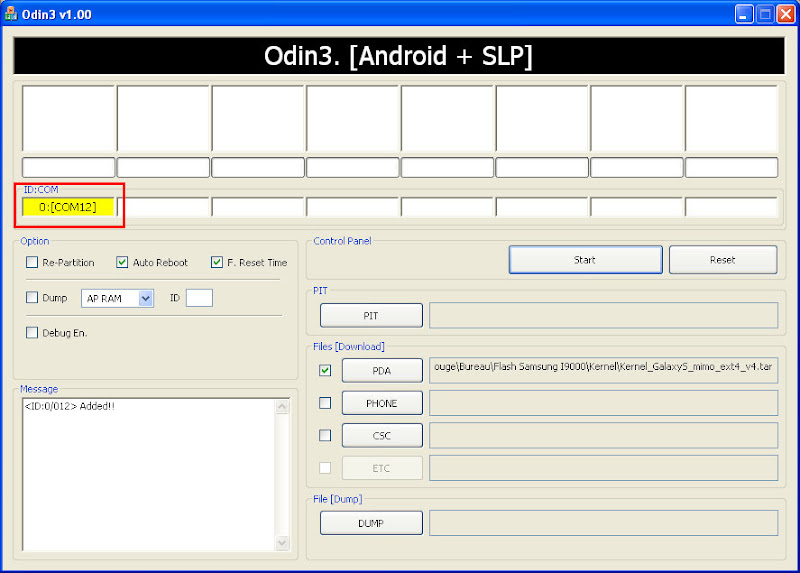This screenshot has width=800, height=573.
Task: Click the PHONE file button
Action: pos(382,403)
